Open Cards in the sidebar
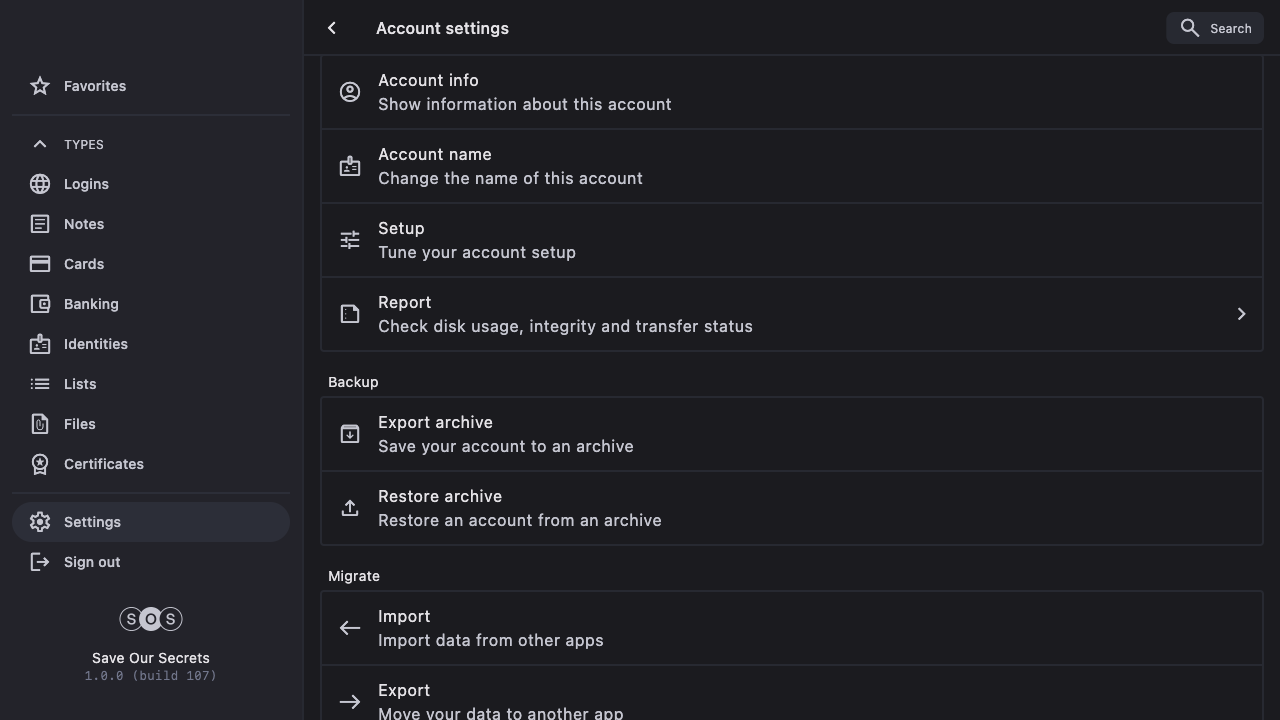The height and width of the screenshot is (720, 1280). tap(83, 264)
